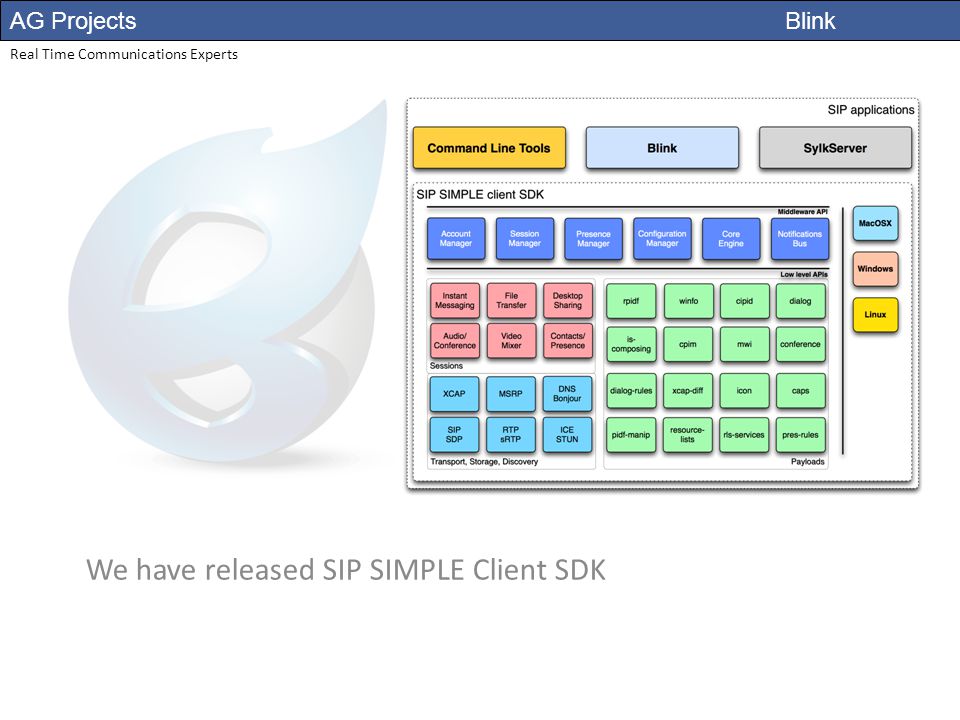Click the Instant Messaging block
Image resolution: width=960 pixels, height=720 pixels.
coord(455,301)
